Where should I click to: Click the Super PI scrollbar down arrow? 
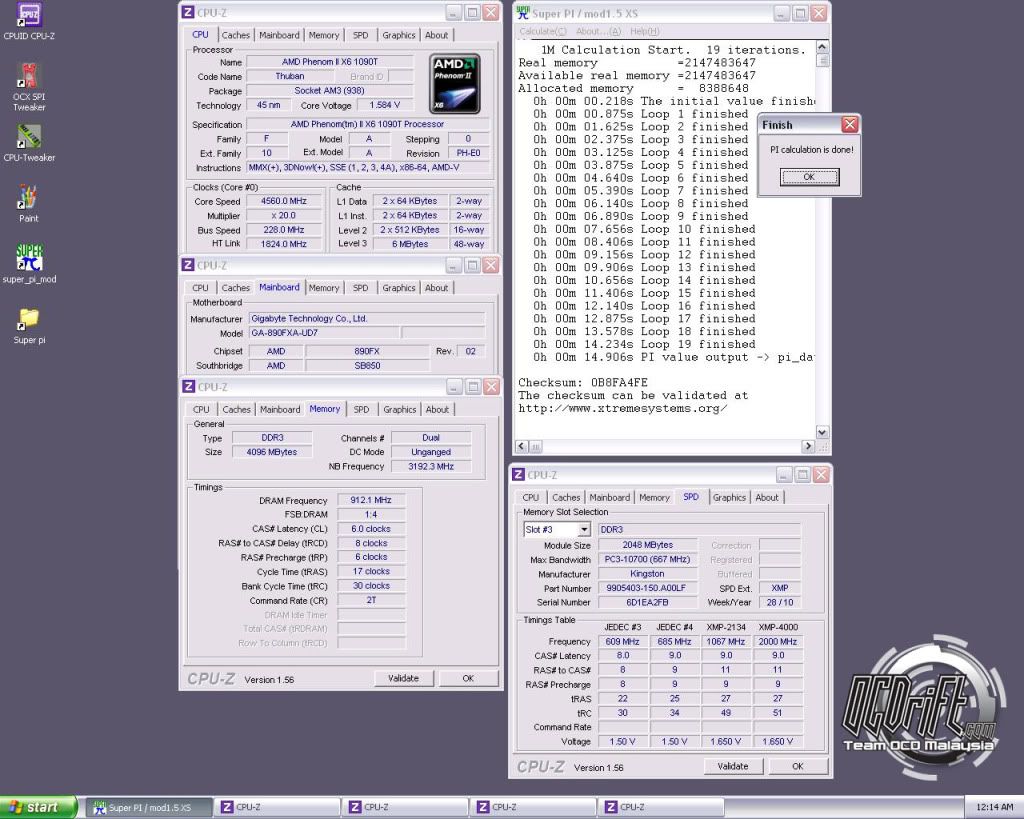(x=822, y=431)
